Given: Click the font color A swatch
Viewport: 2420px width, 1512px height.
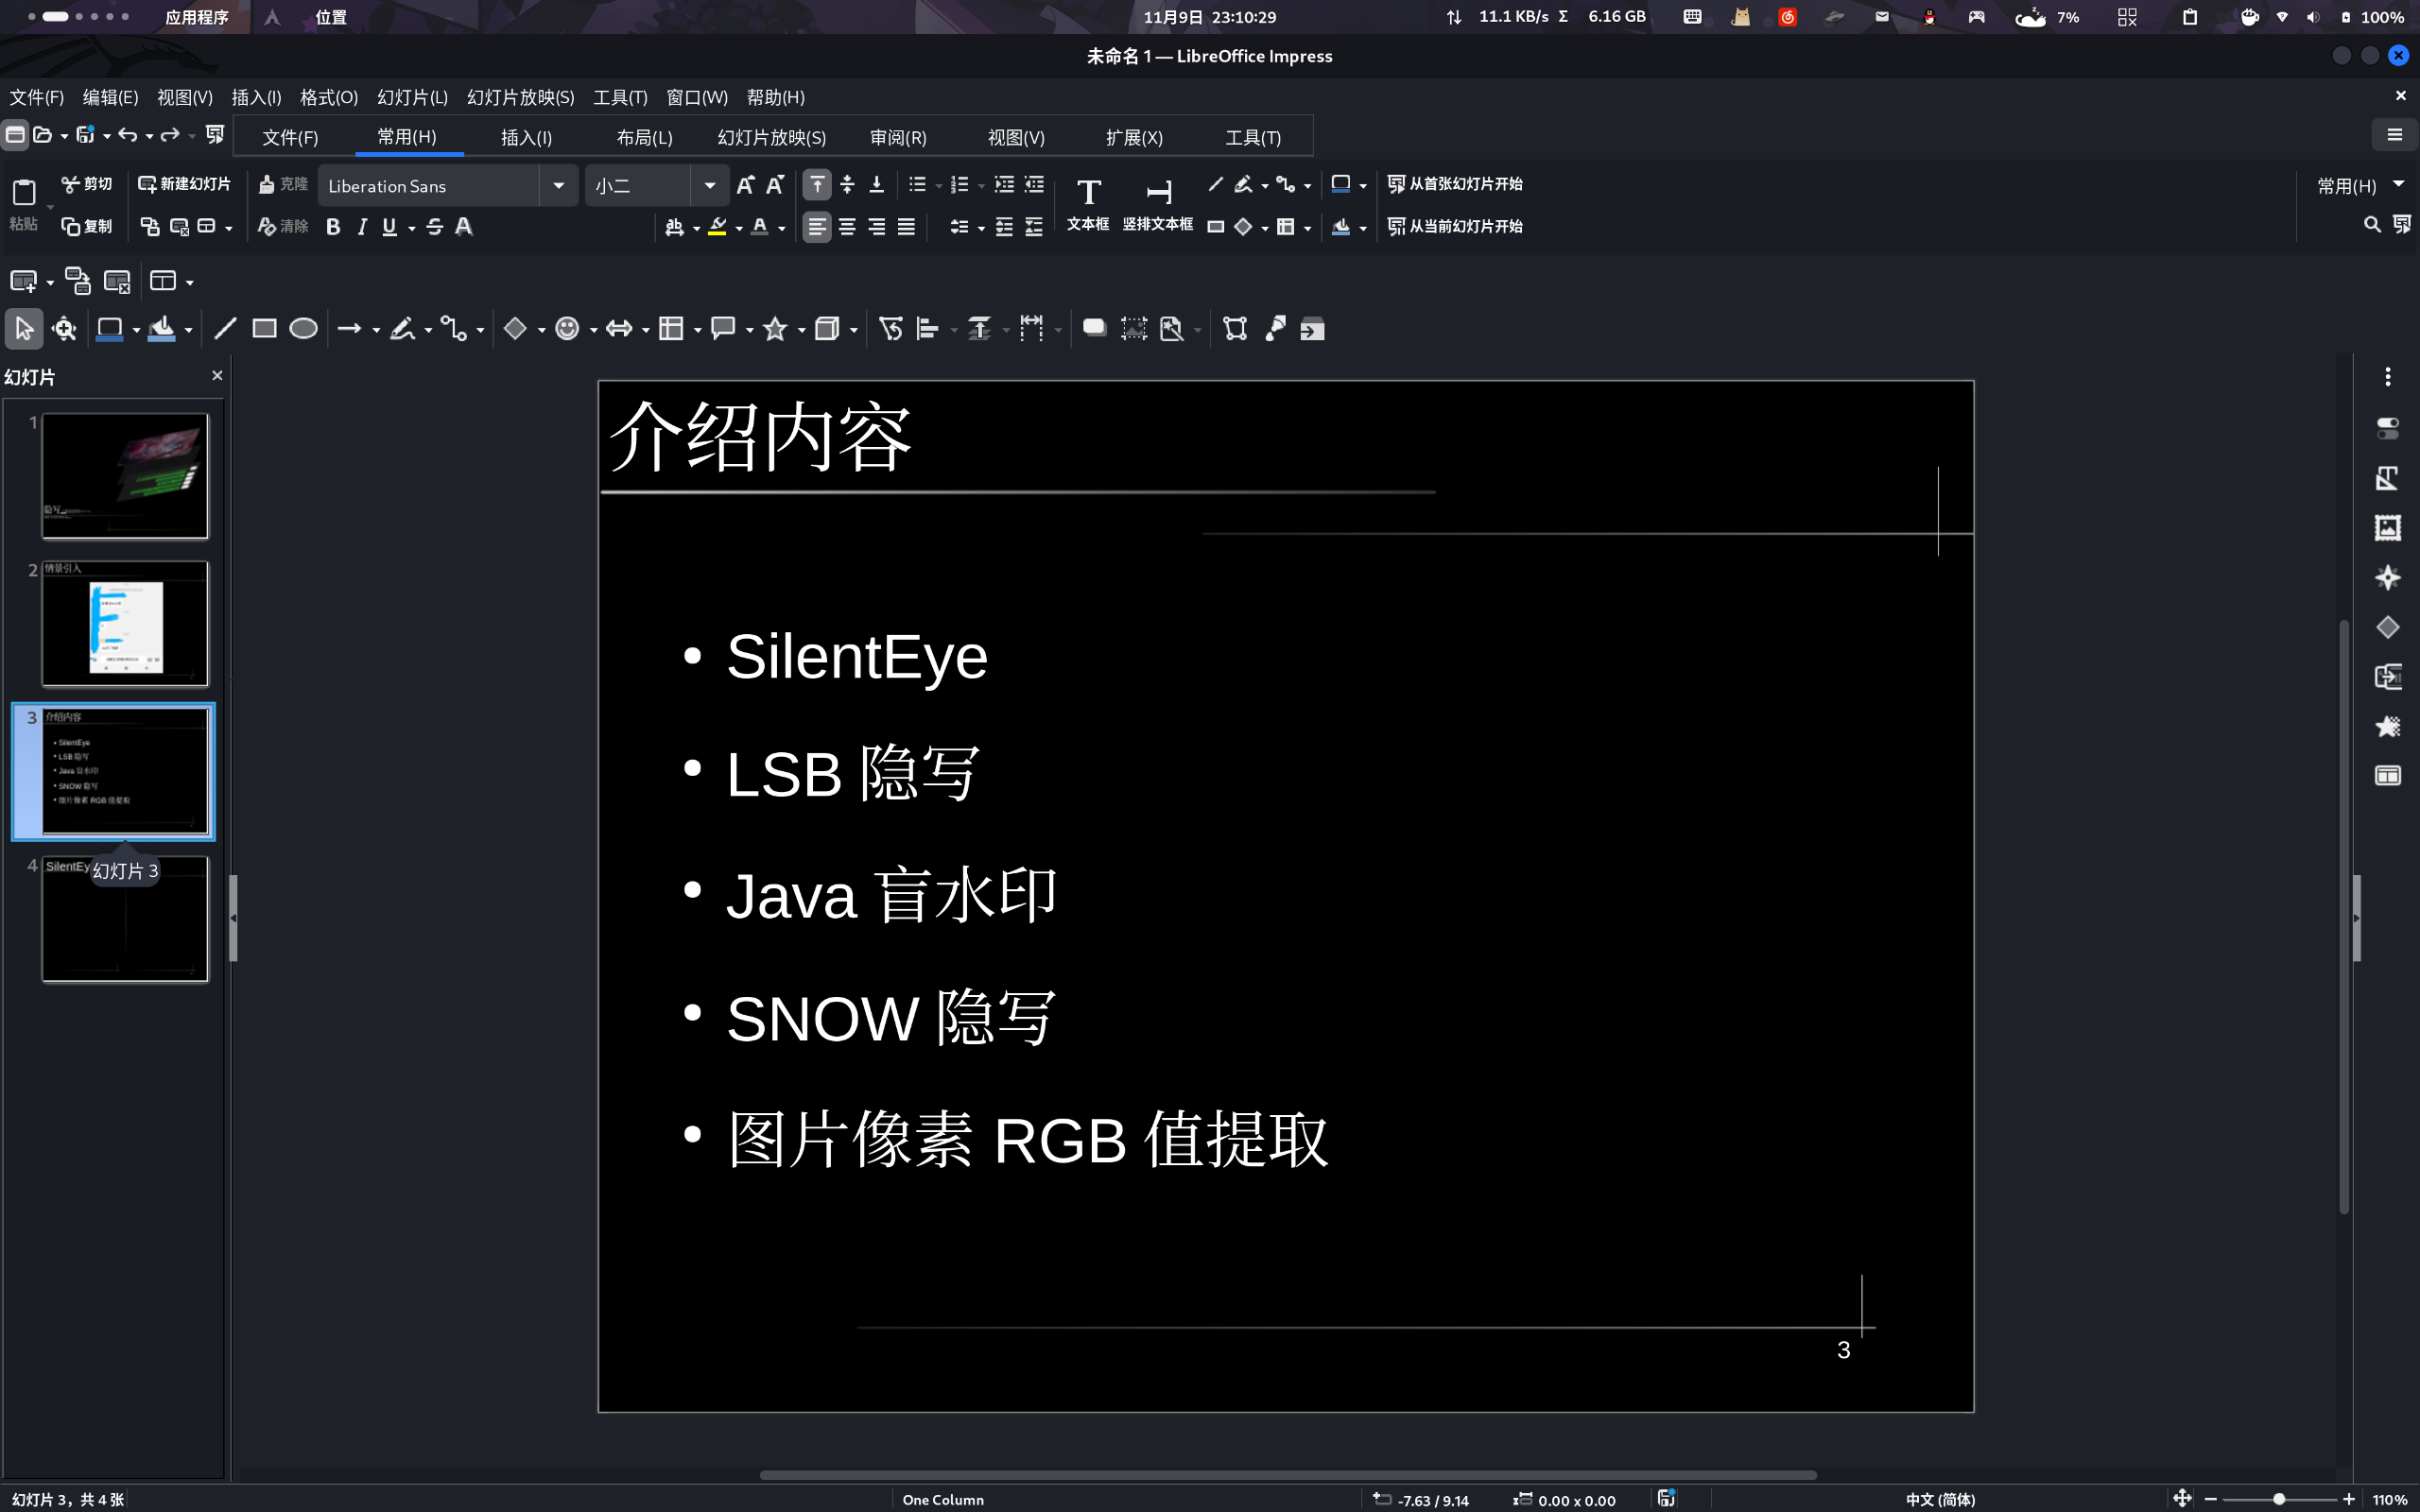Looking at the screenshot, I should [760, 227].
